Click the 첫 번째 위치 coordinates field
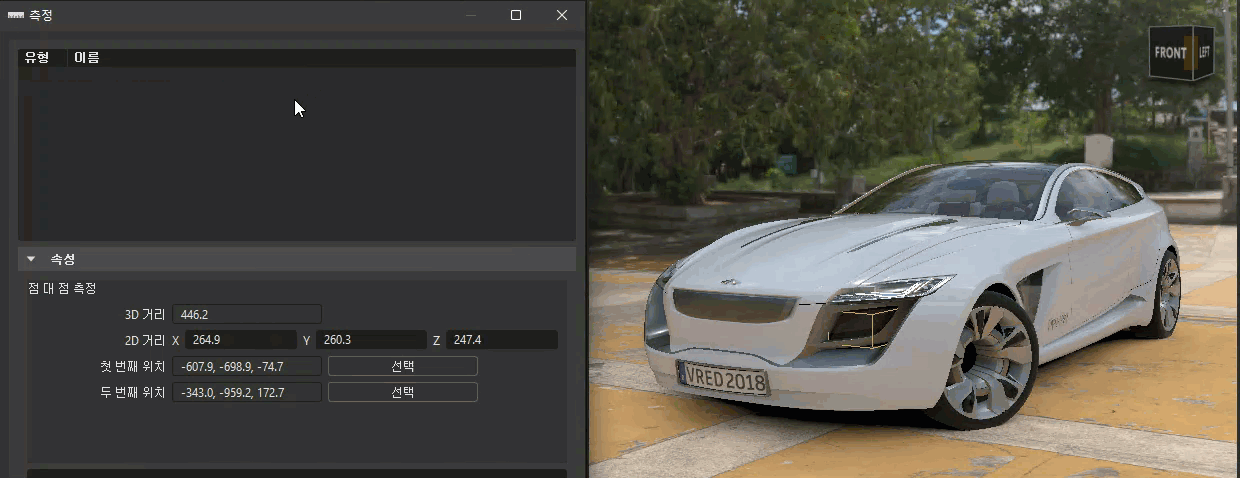This screenshot has height=478, width=1240. [247, 366]
